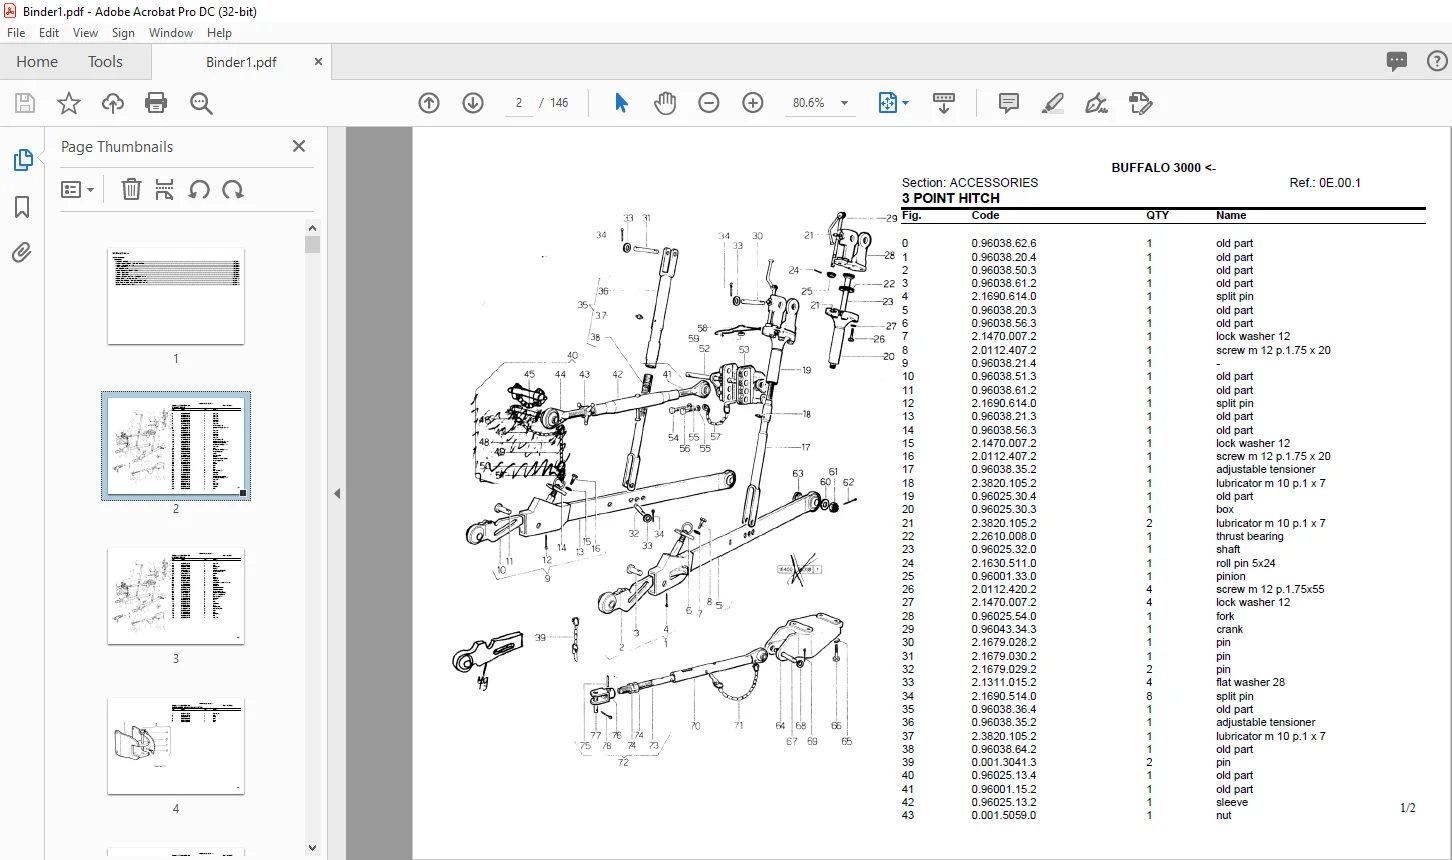The width and height of the screenshot is (1452, 860).
Task: Switch to the Home tab
Action: [37, 62]
